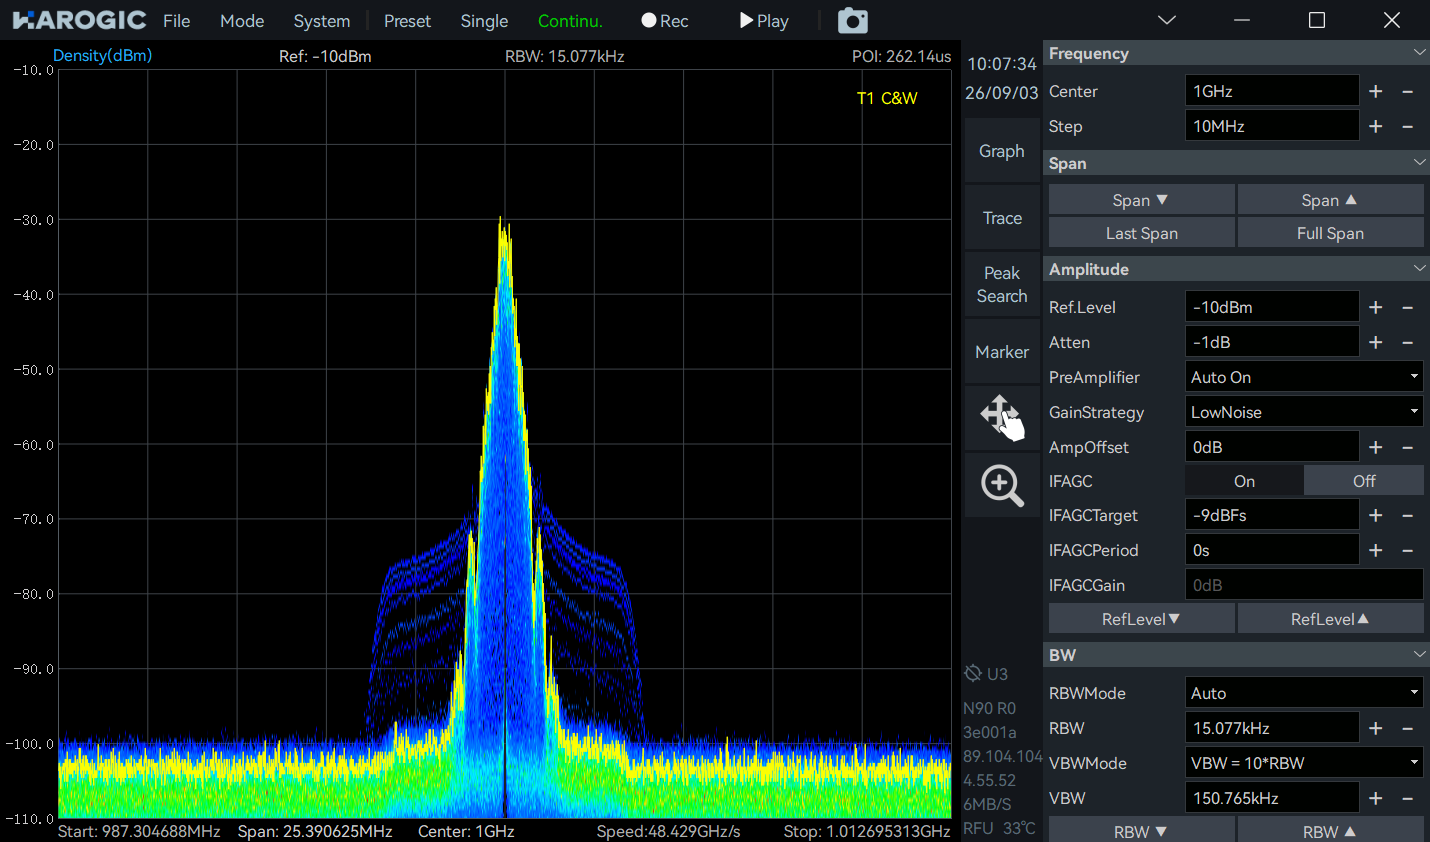The width and height of the screenshot is (1430, 842).
Task: Open the VBWMode dropdown
Action: click(1304, 763)
